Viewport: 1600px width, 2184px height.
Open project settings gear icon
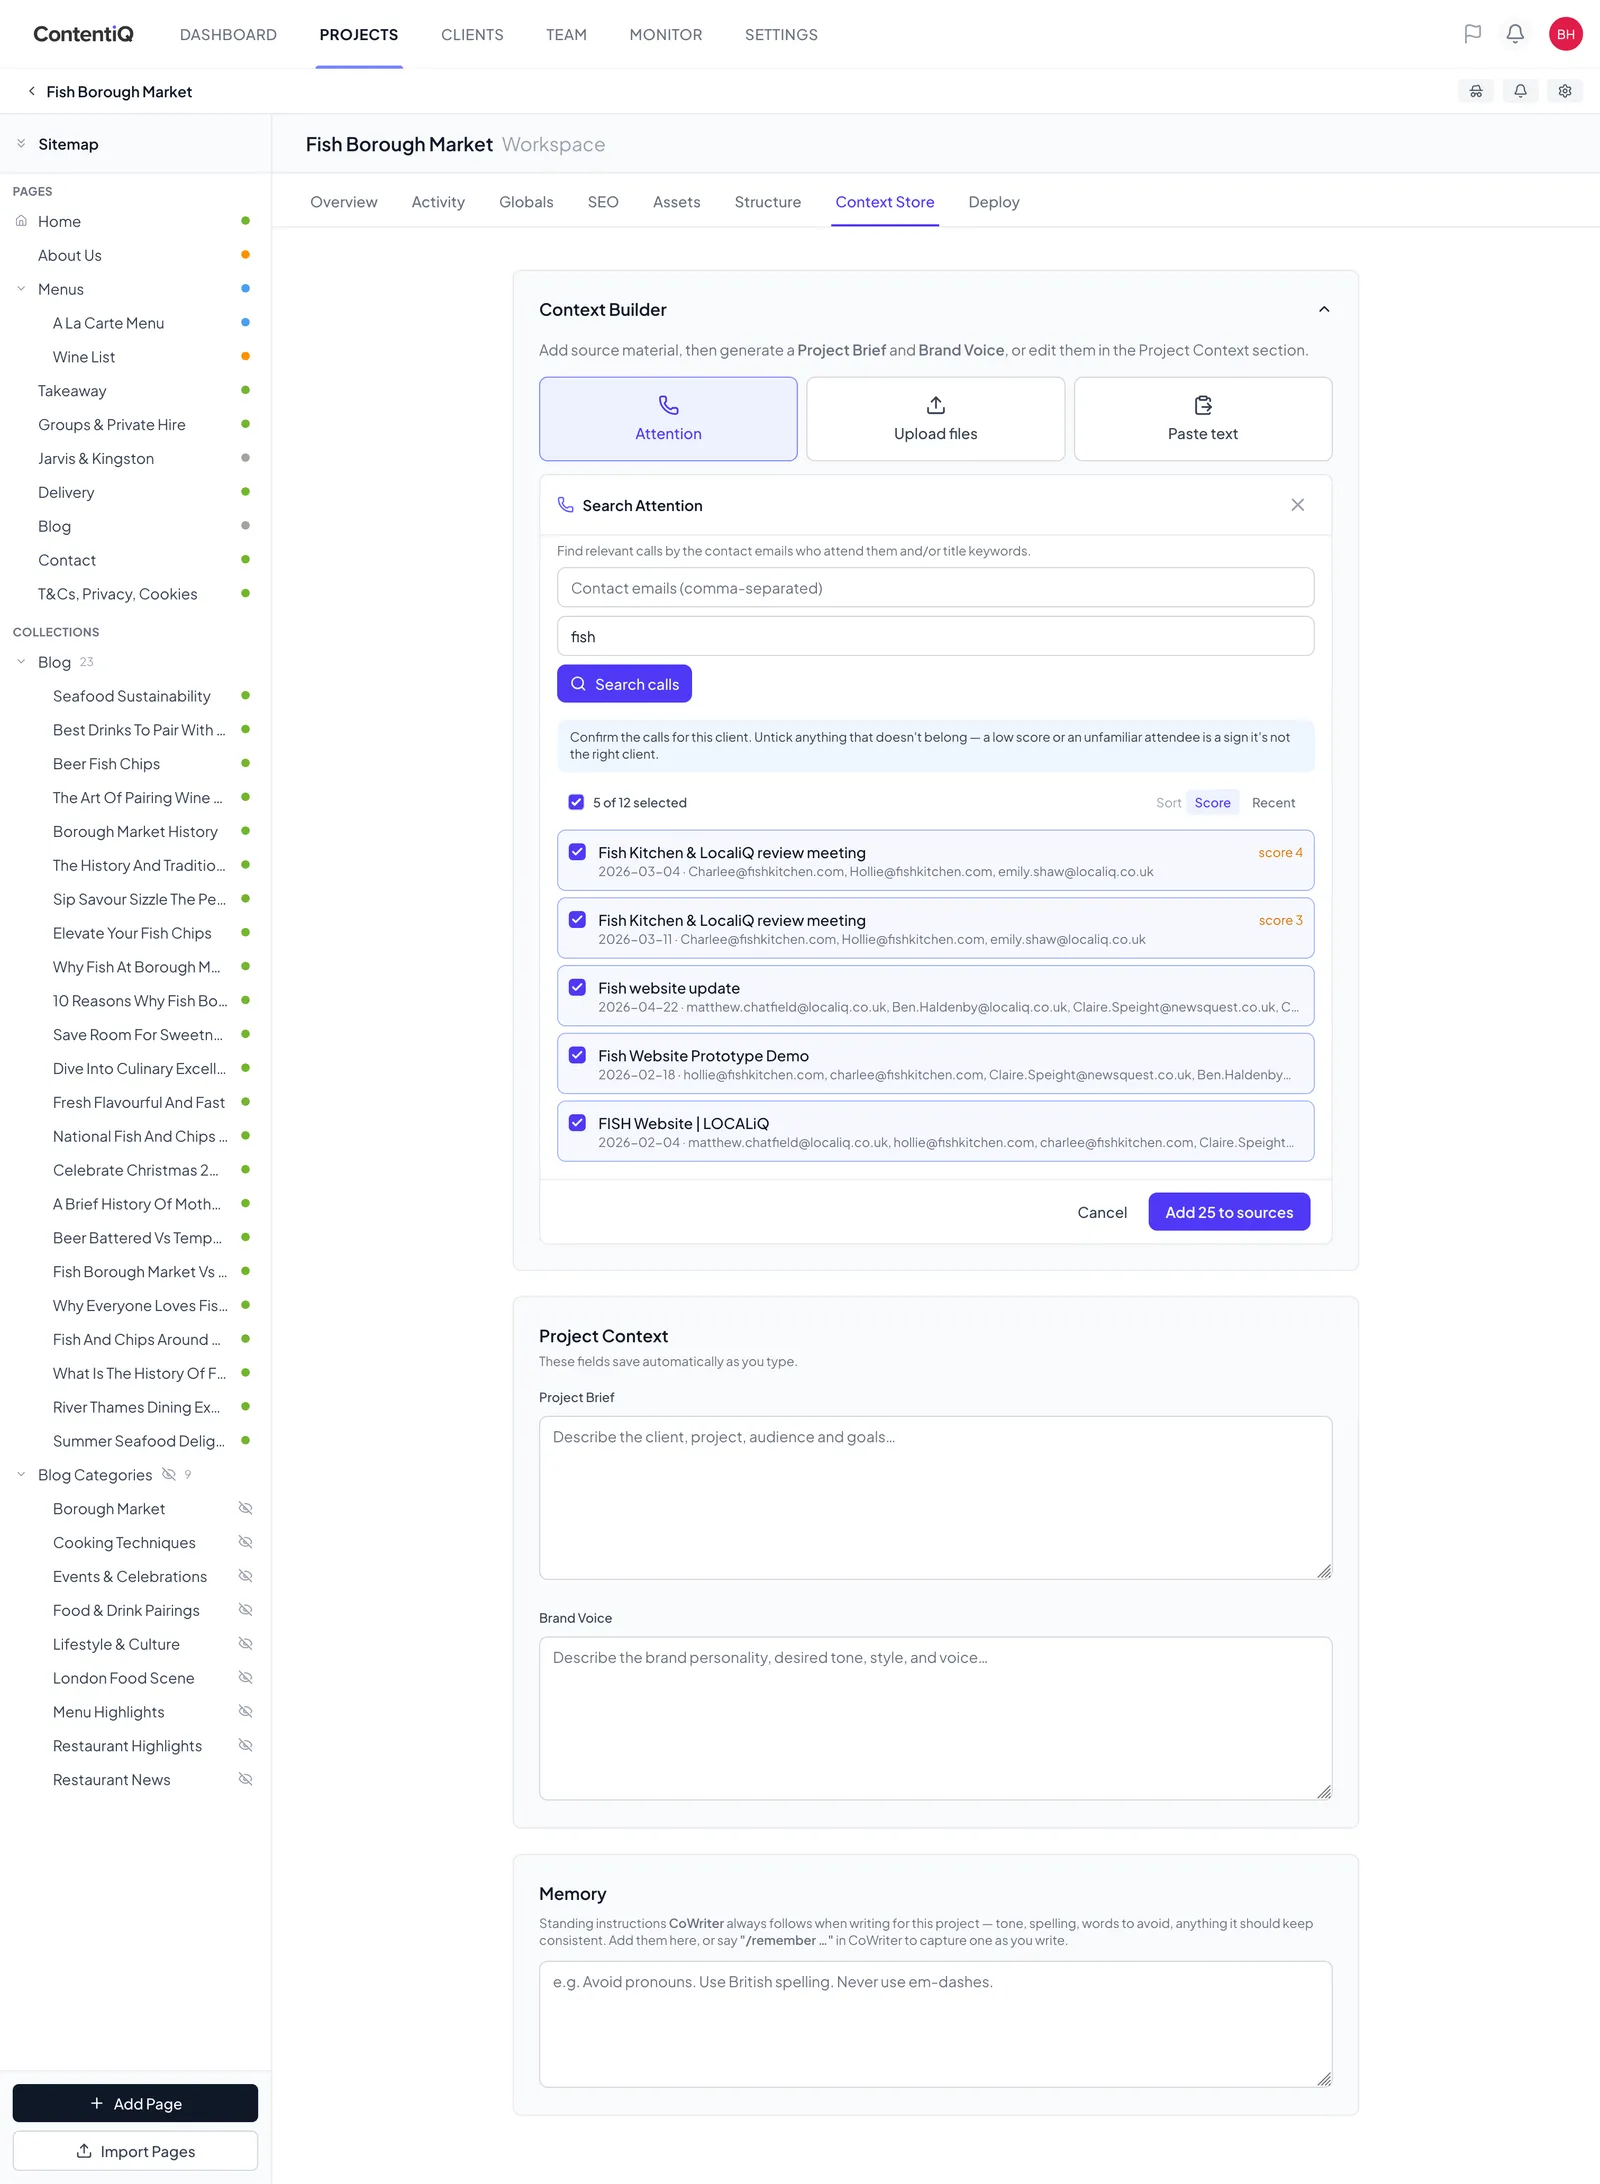[x=1565, y=91]
